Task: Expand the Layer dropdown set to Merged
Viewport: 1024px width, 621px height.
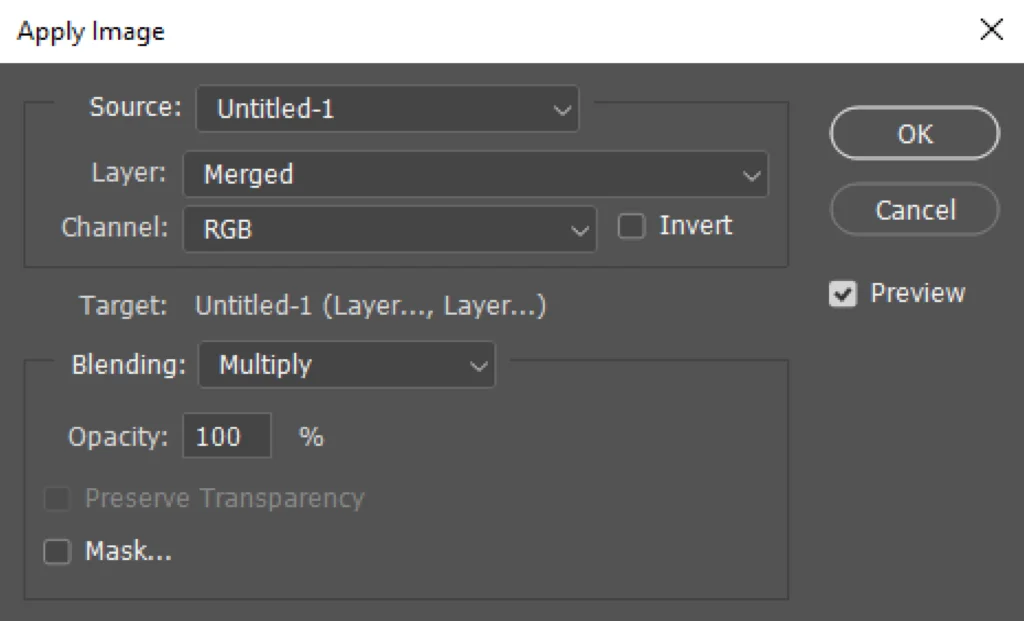Action: (x=475, y=175)
